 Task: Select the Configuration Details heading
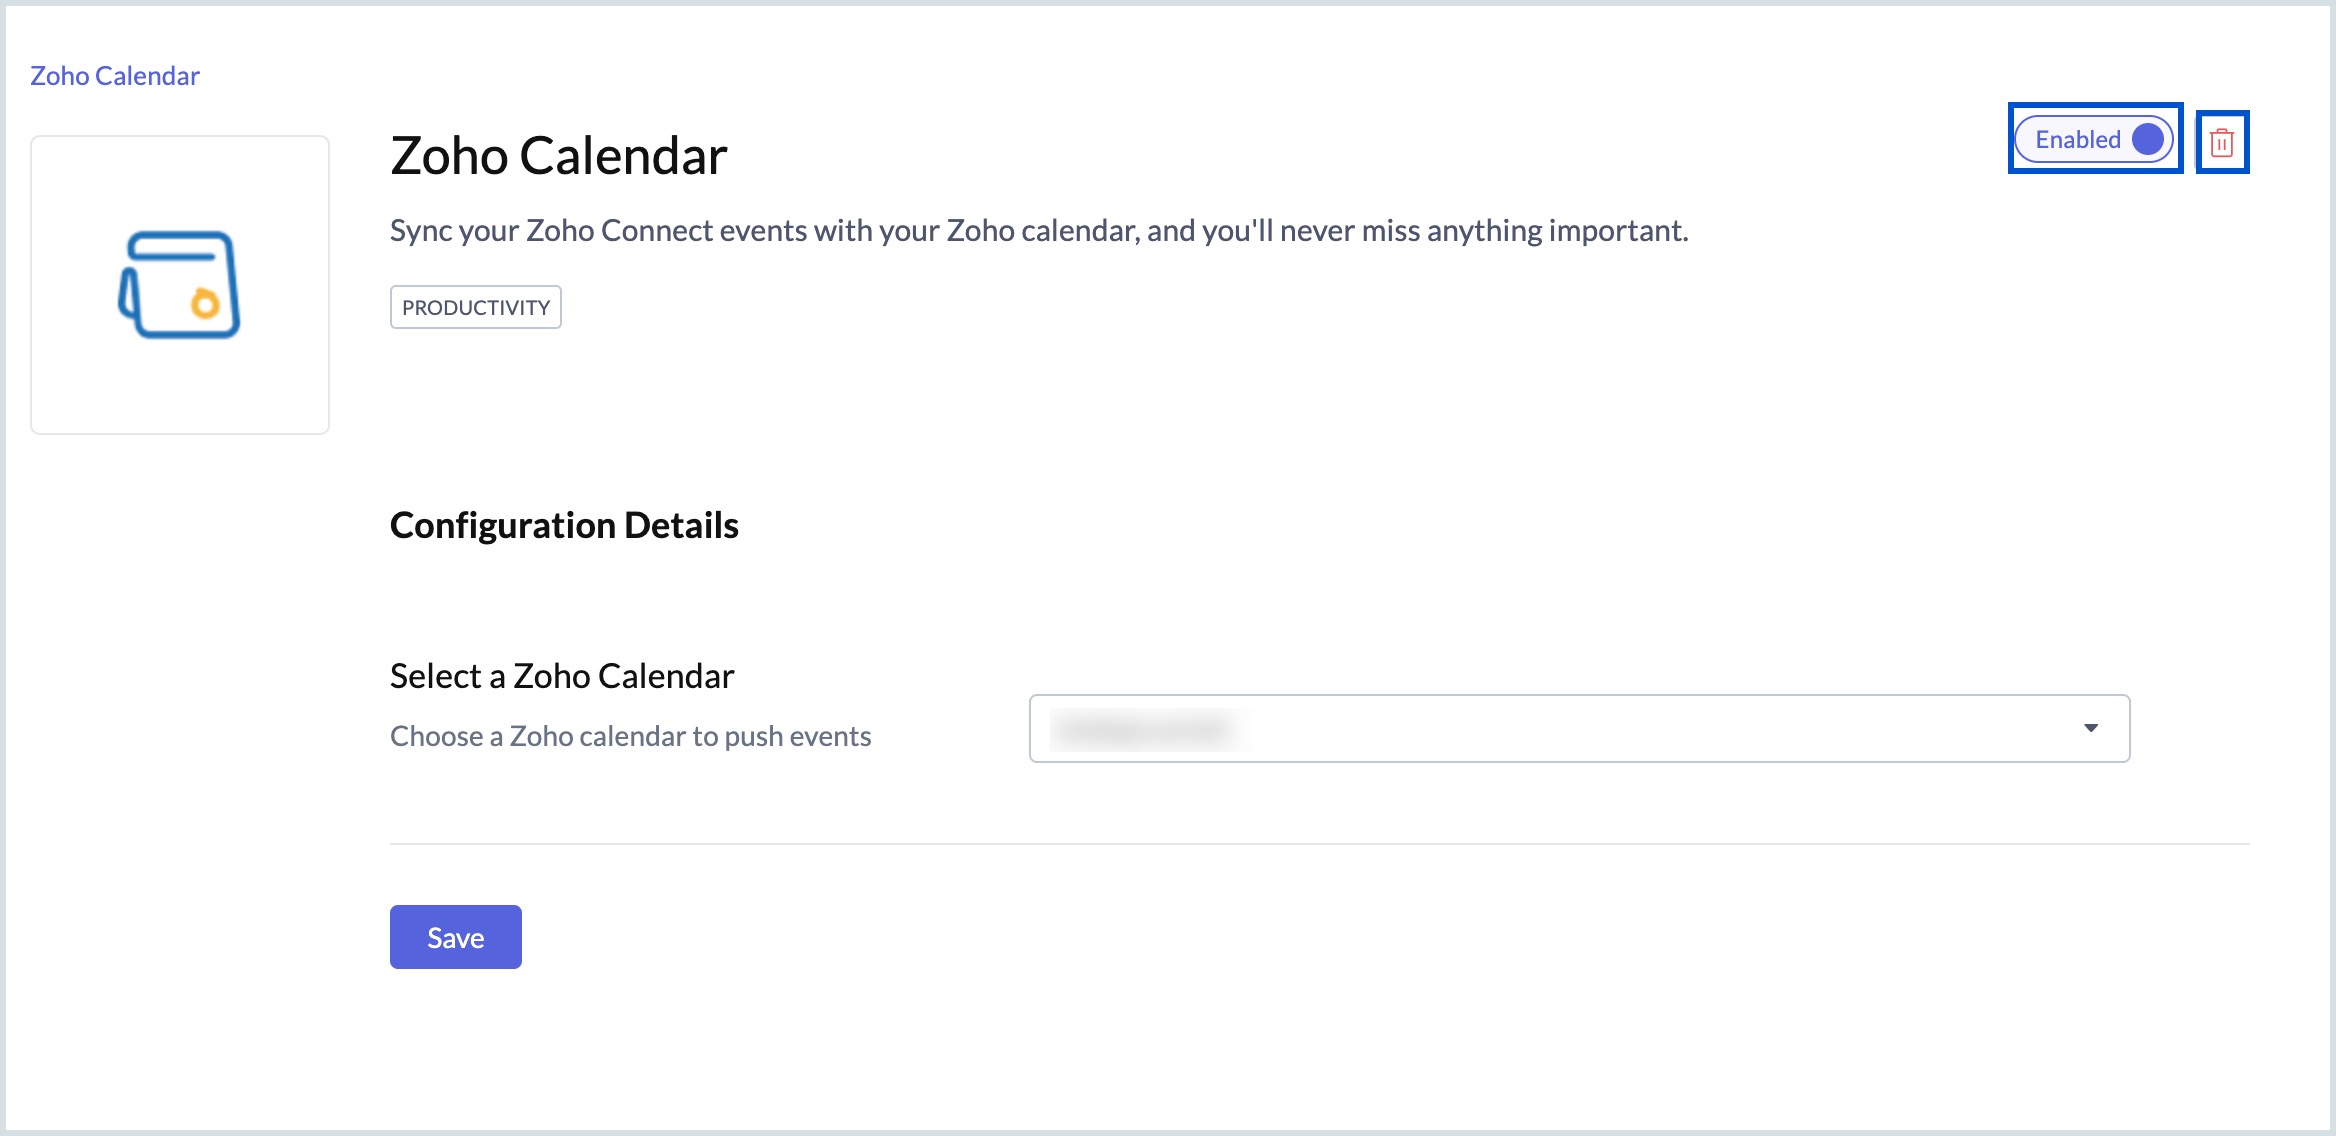click(x=564, y=524)
